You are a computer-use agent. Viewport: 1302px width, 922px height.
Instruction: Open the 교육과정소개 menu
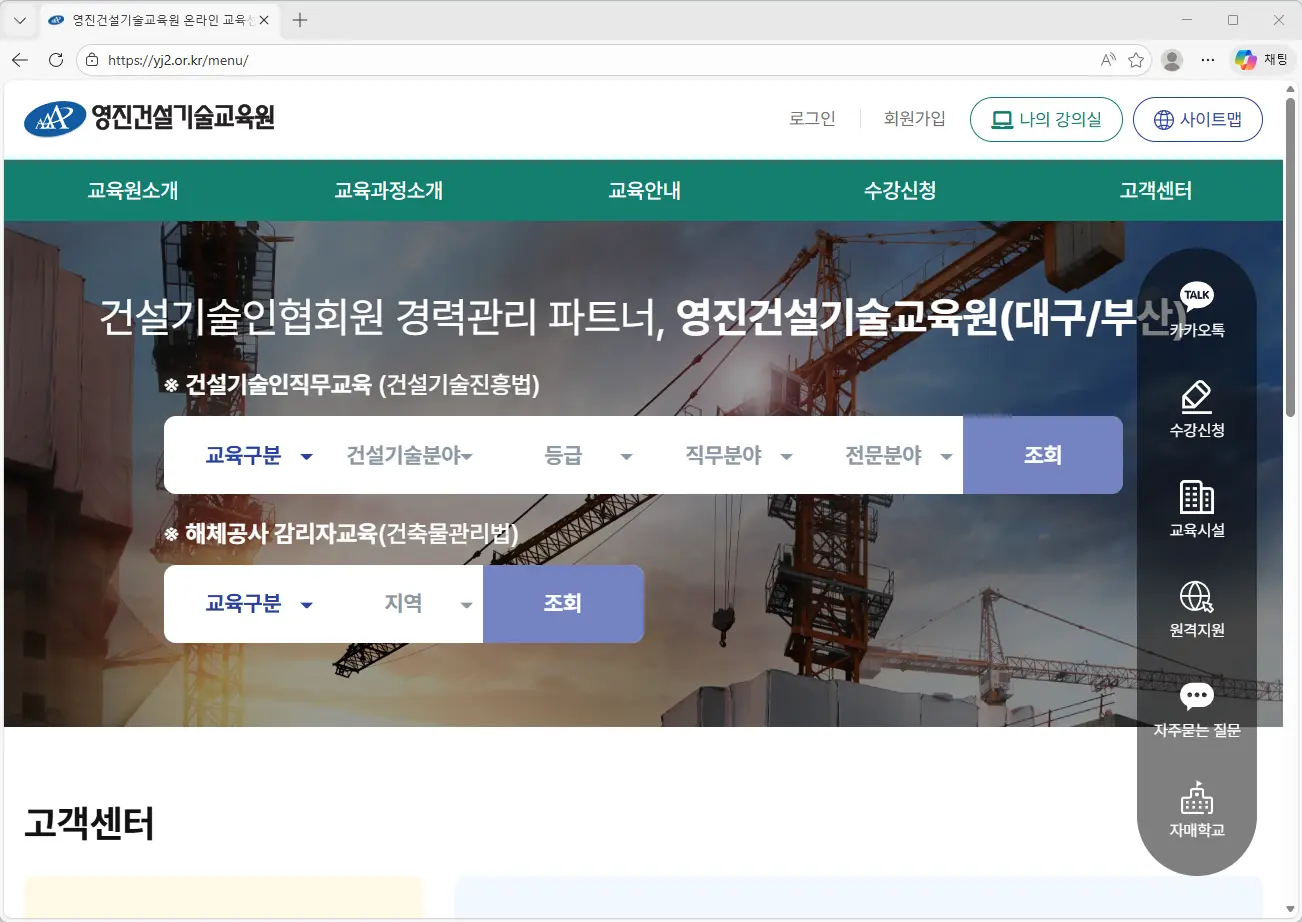(388, 191)
